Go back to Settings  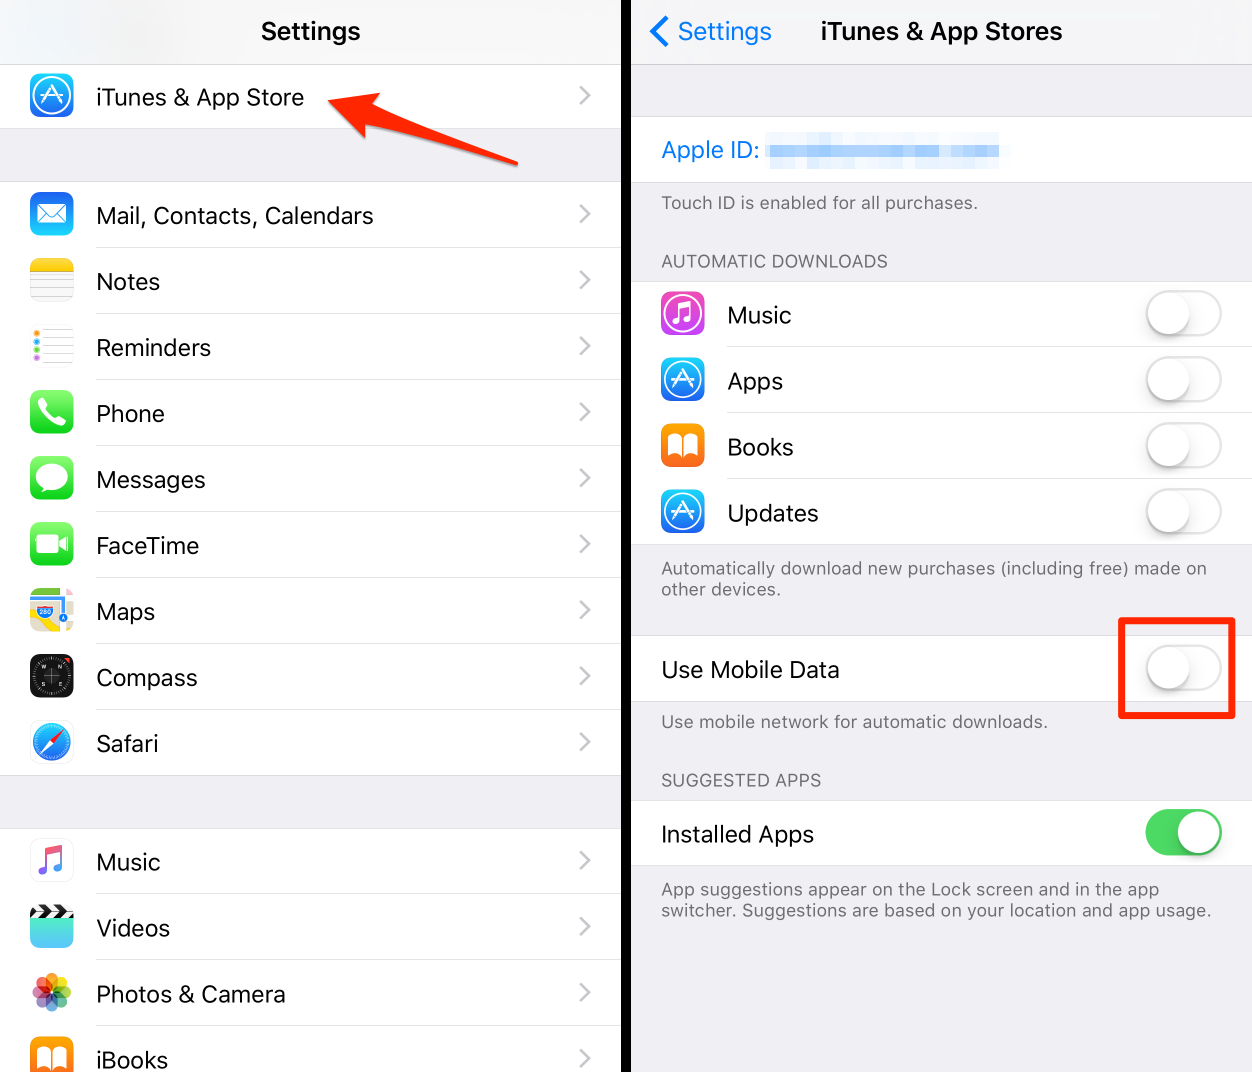(x=710, y=31)
